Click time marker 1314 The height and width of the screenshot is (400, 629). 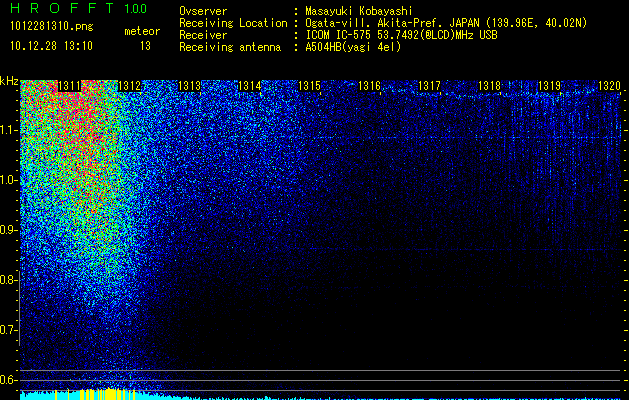(250, 86)
